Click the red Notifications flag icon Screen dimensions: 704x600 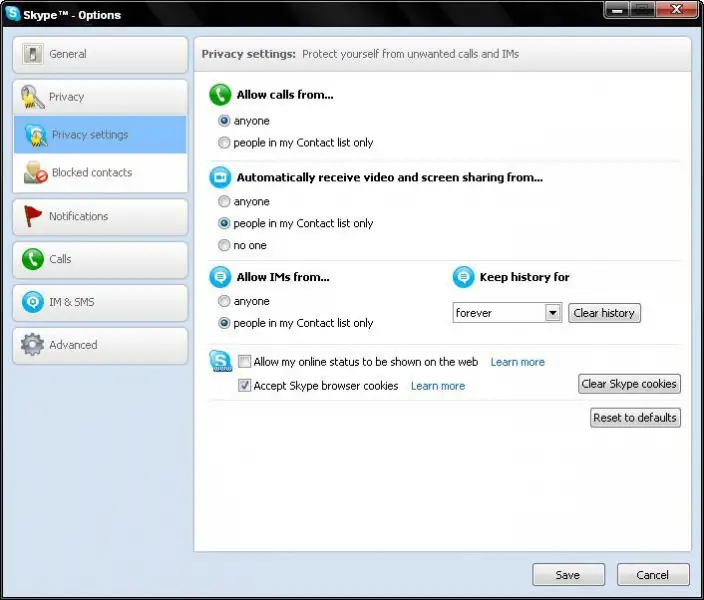(32, 216)
